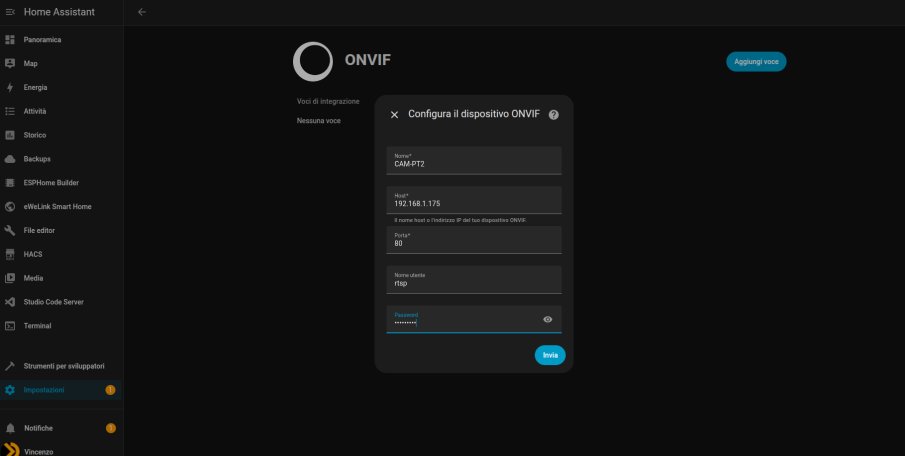The image size is (905, 456).
Task: Click the Host field with 192.168.1.175
Action: coord(474,200)
